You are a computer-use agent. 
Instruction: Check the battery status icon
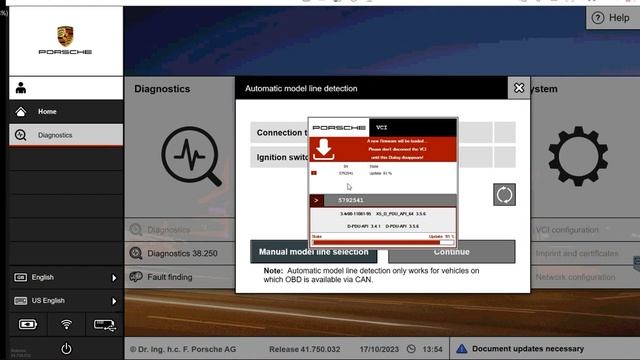(28, 324)
